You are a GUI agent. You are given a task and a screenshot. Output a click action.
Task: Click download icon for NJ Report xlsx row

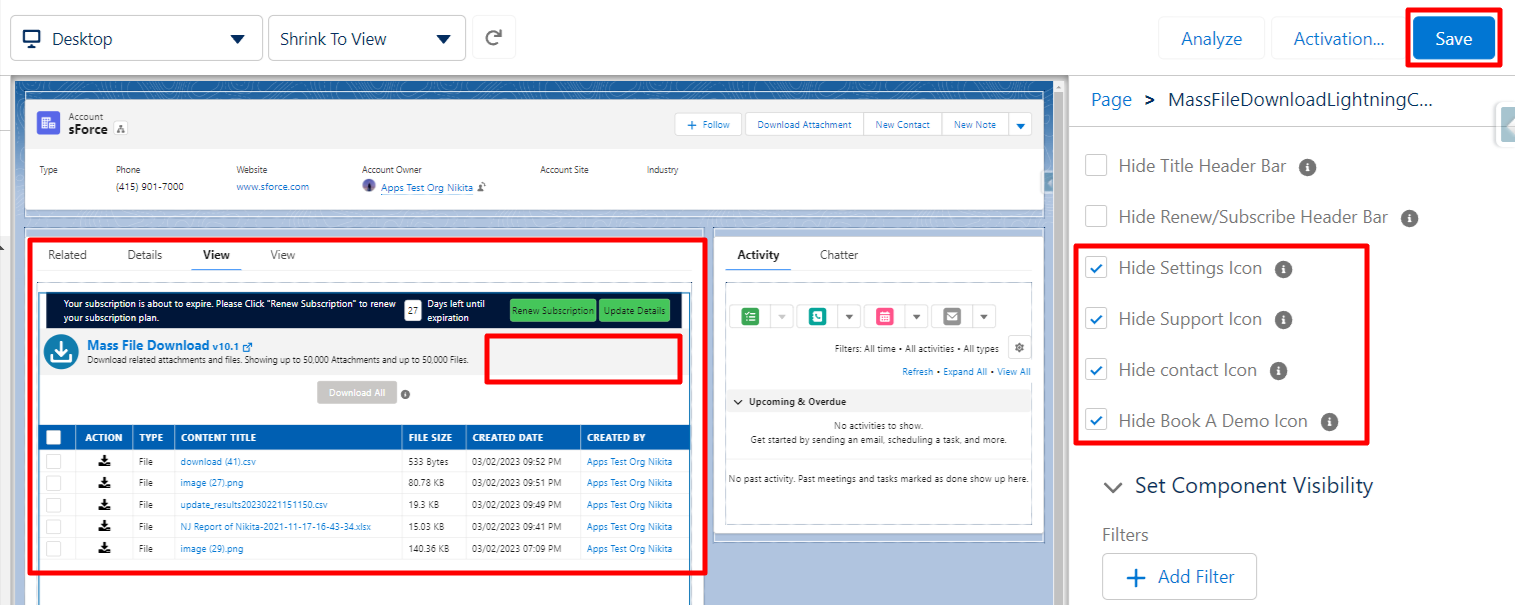pyautogui.click(x=104, y=527)
